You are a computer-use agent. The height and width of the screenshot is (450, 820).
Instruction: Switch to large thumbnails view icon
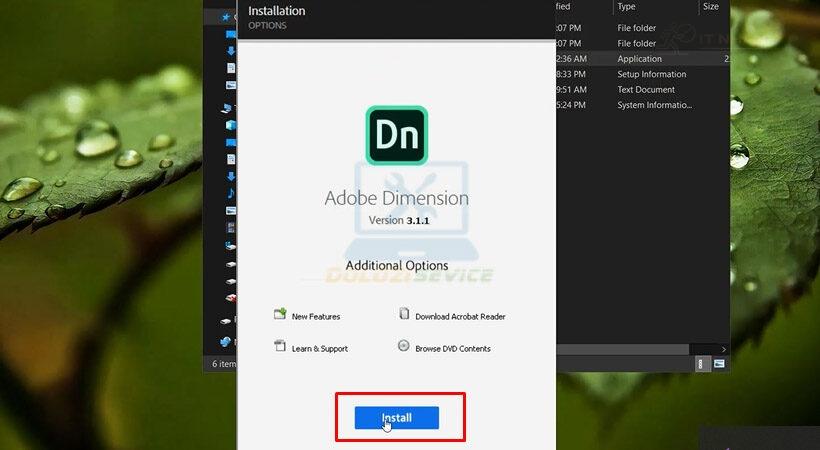[719, 364]
